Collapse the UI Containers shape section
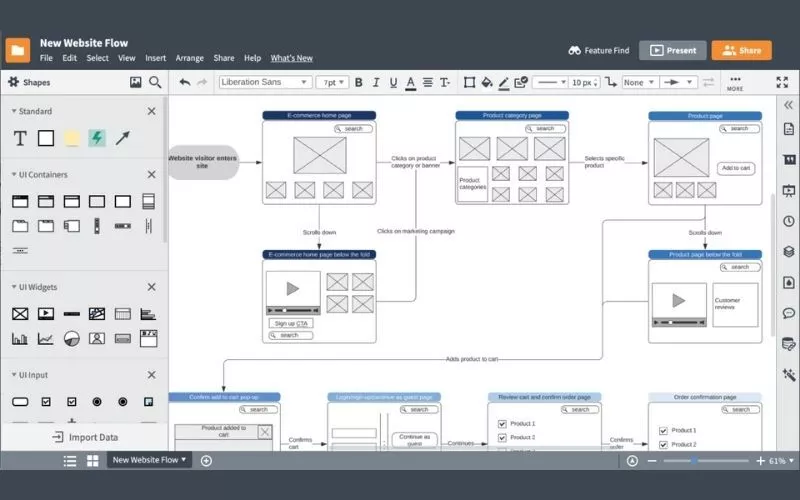 coord(152,175)
